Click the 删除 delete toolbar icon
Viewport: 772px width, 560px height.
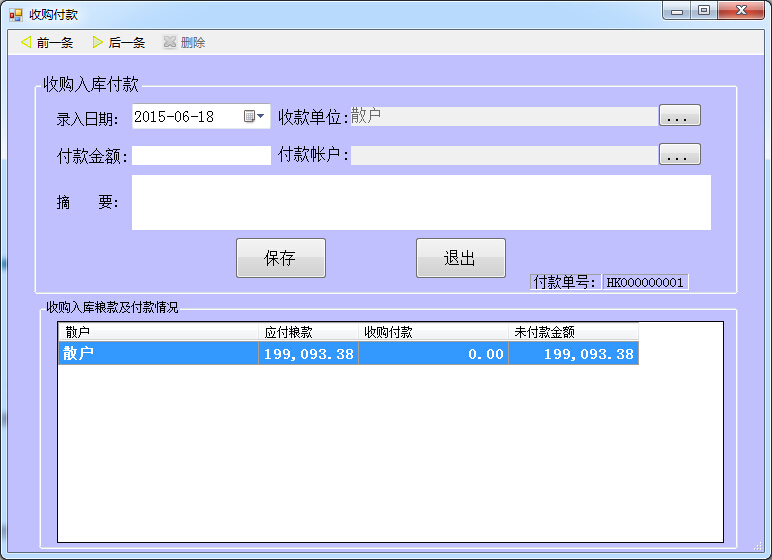pyautogui.click(x=170, y=43)
